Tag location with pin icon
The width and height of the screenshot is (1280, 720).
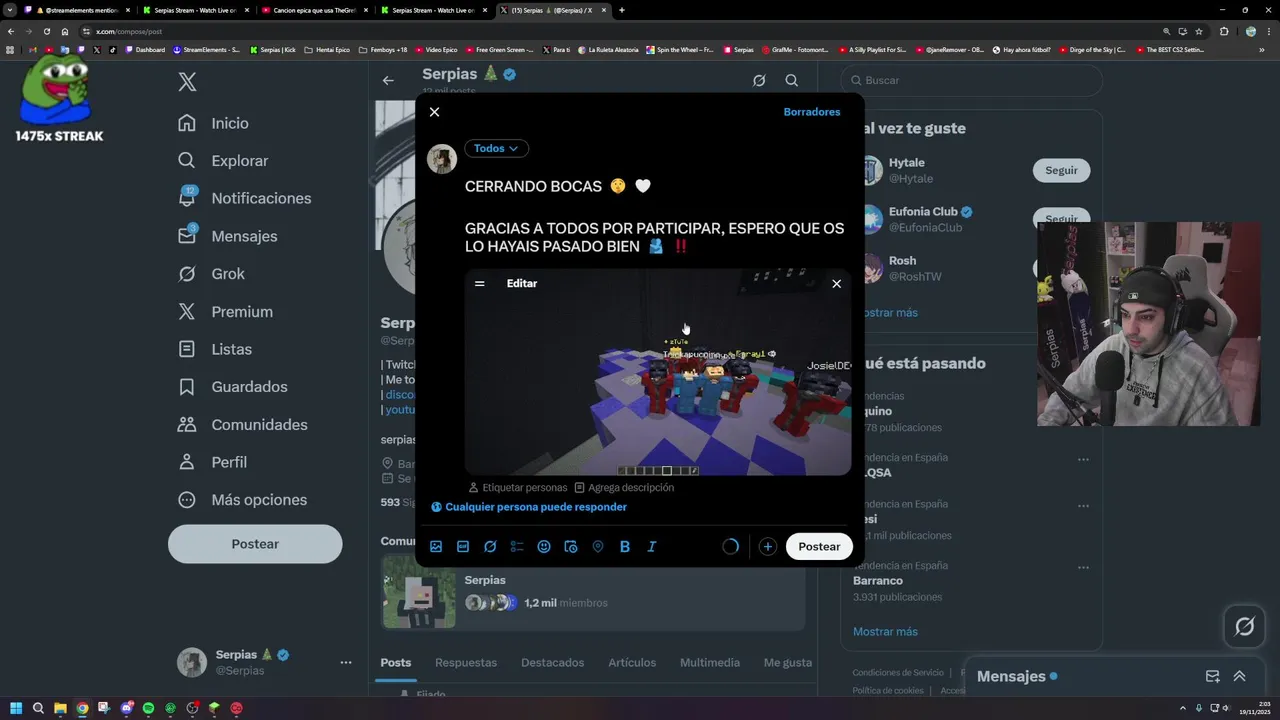(x=598, y=547)
